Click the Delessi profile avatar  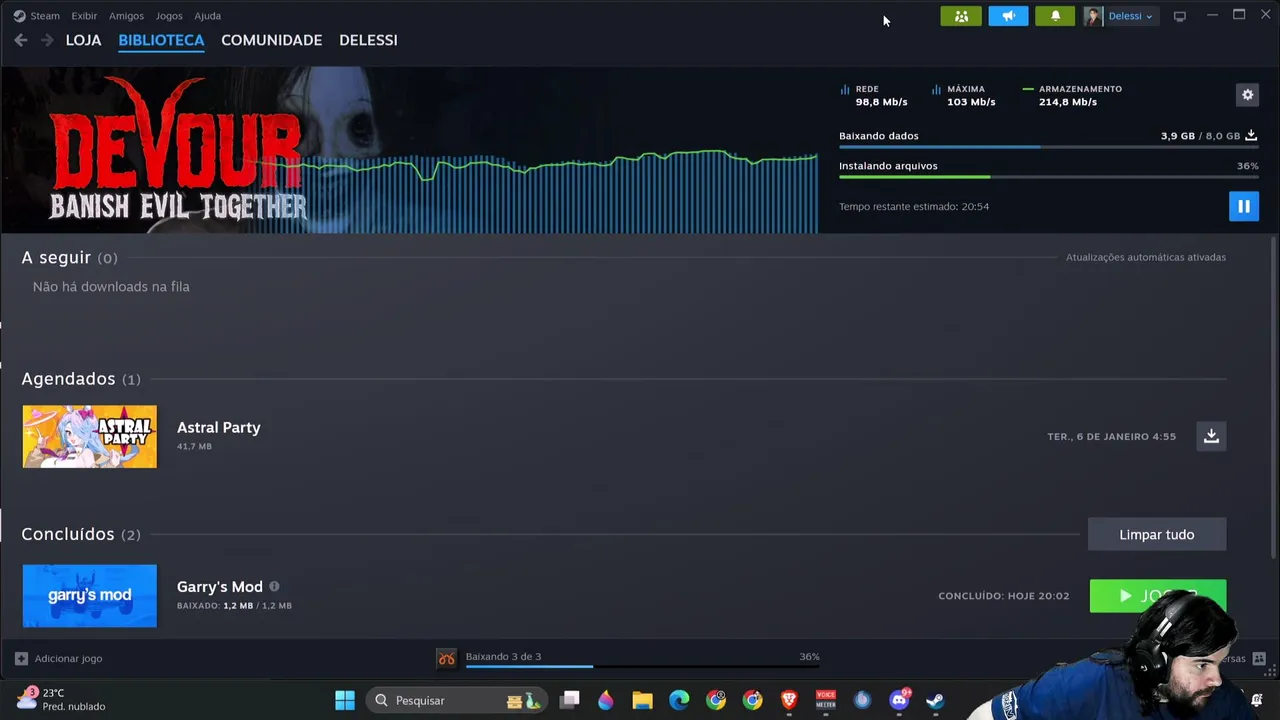coord(1092,16)
